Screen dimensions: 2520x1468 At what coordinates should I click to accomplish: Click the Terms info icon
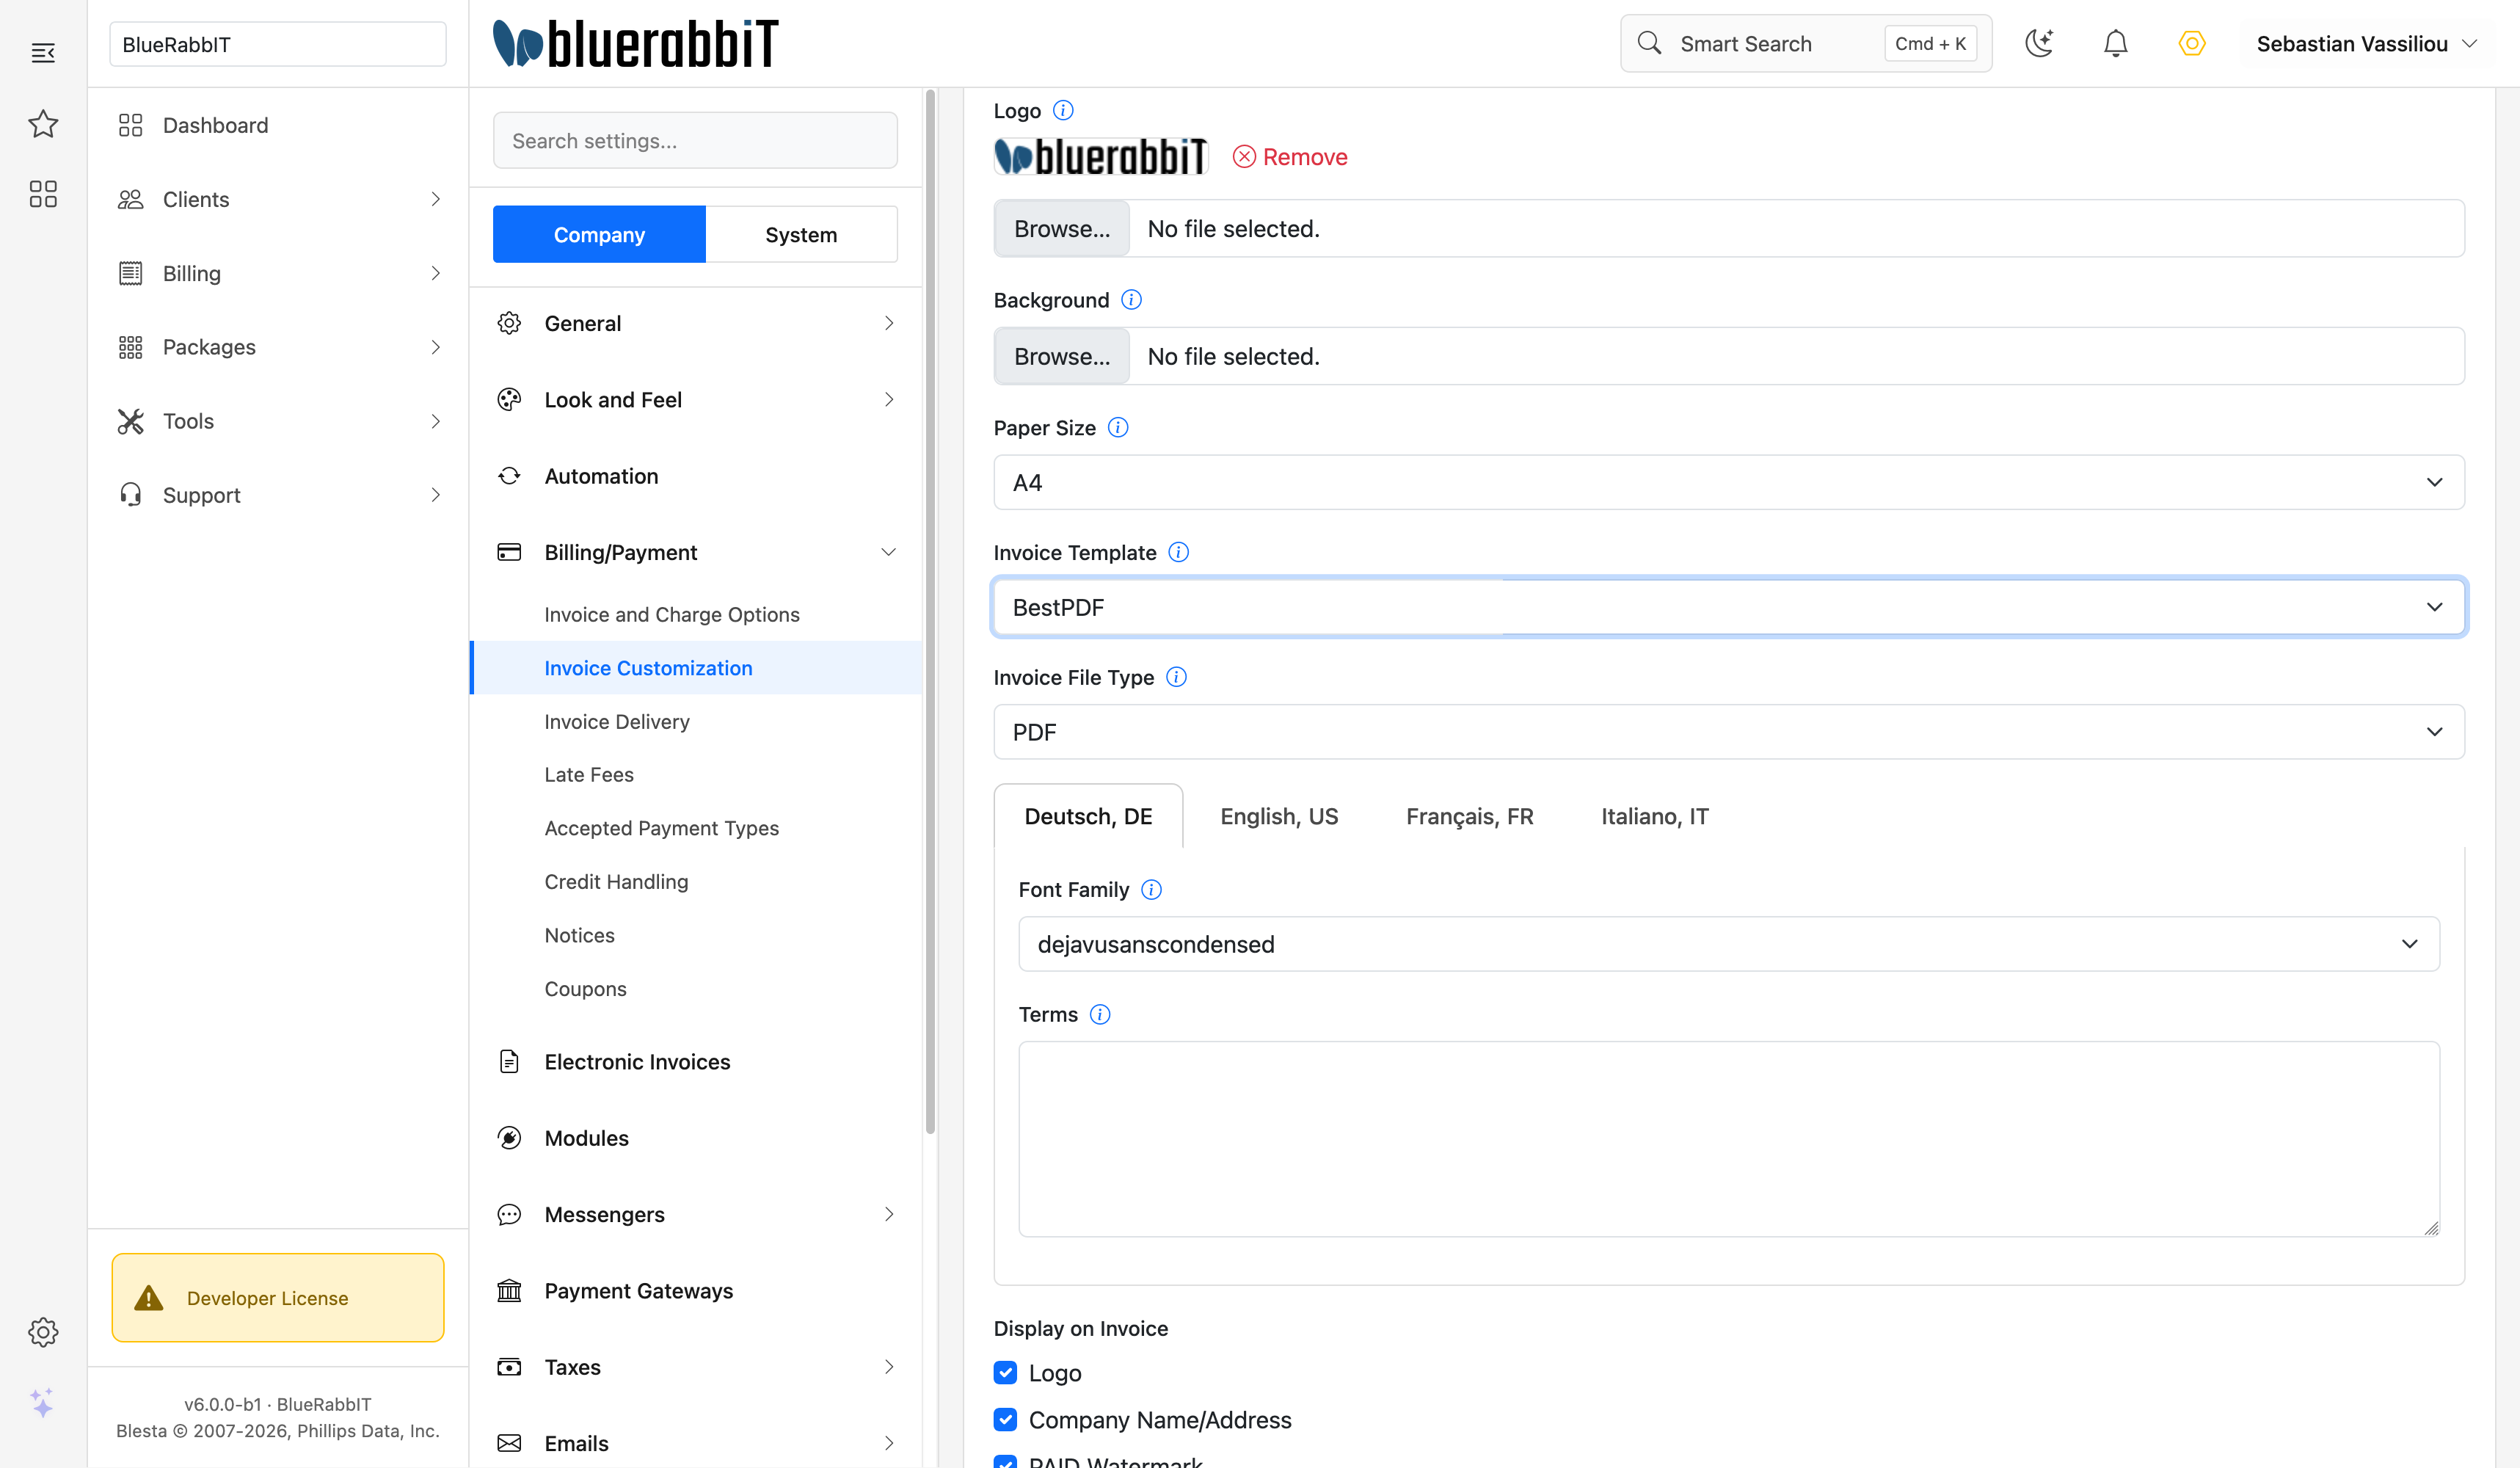1100,1014
